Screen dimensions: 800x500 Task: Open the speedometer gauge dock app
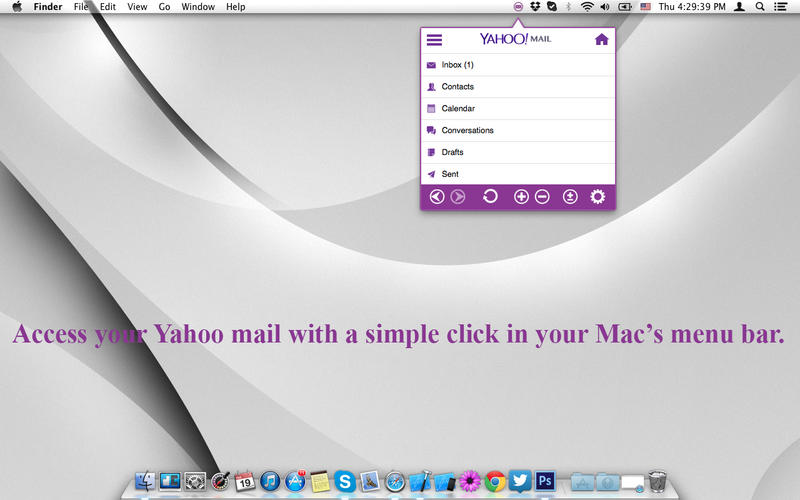coord(220,481)
